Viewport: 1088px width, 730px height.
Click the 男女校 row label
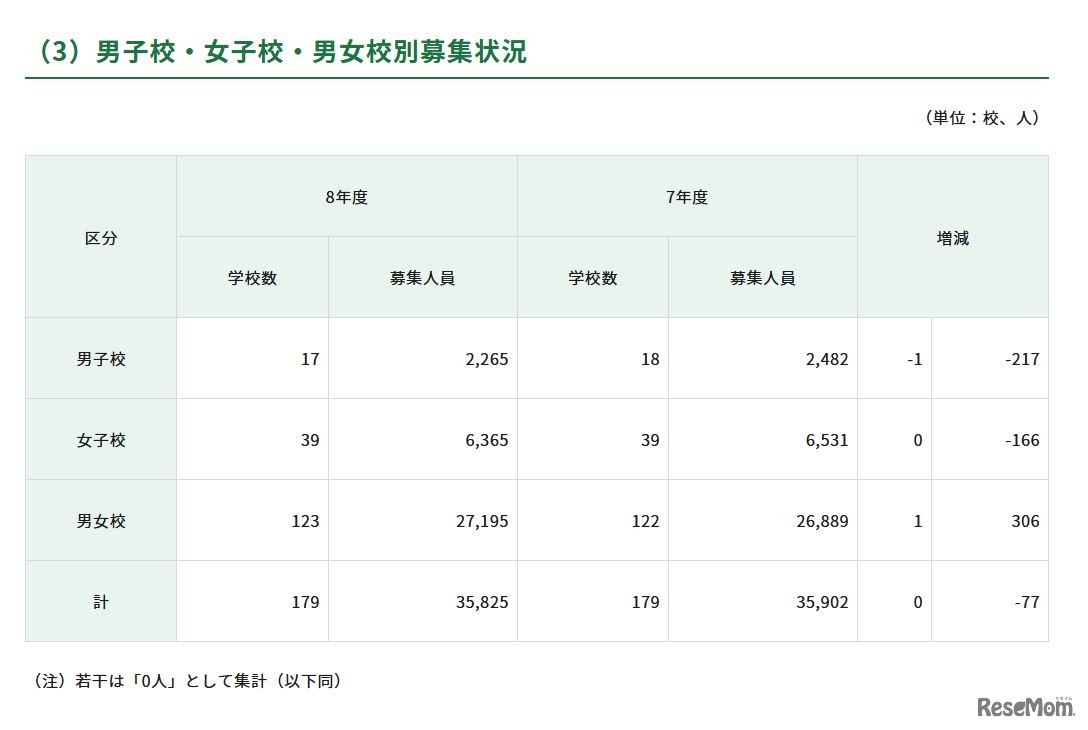pyautogui.click(x=100, y=520)
